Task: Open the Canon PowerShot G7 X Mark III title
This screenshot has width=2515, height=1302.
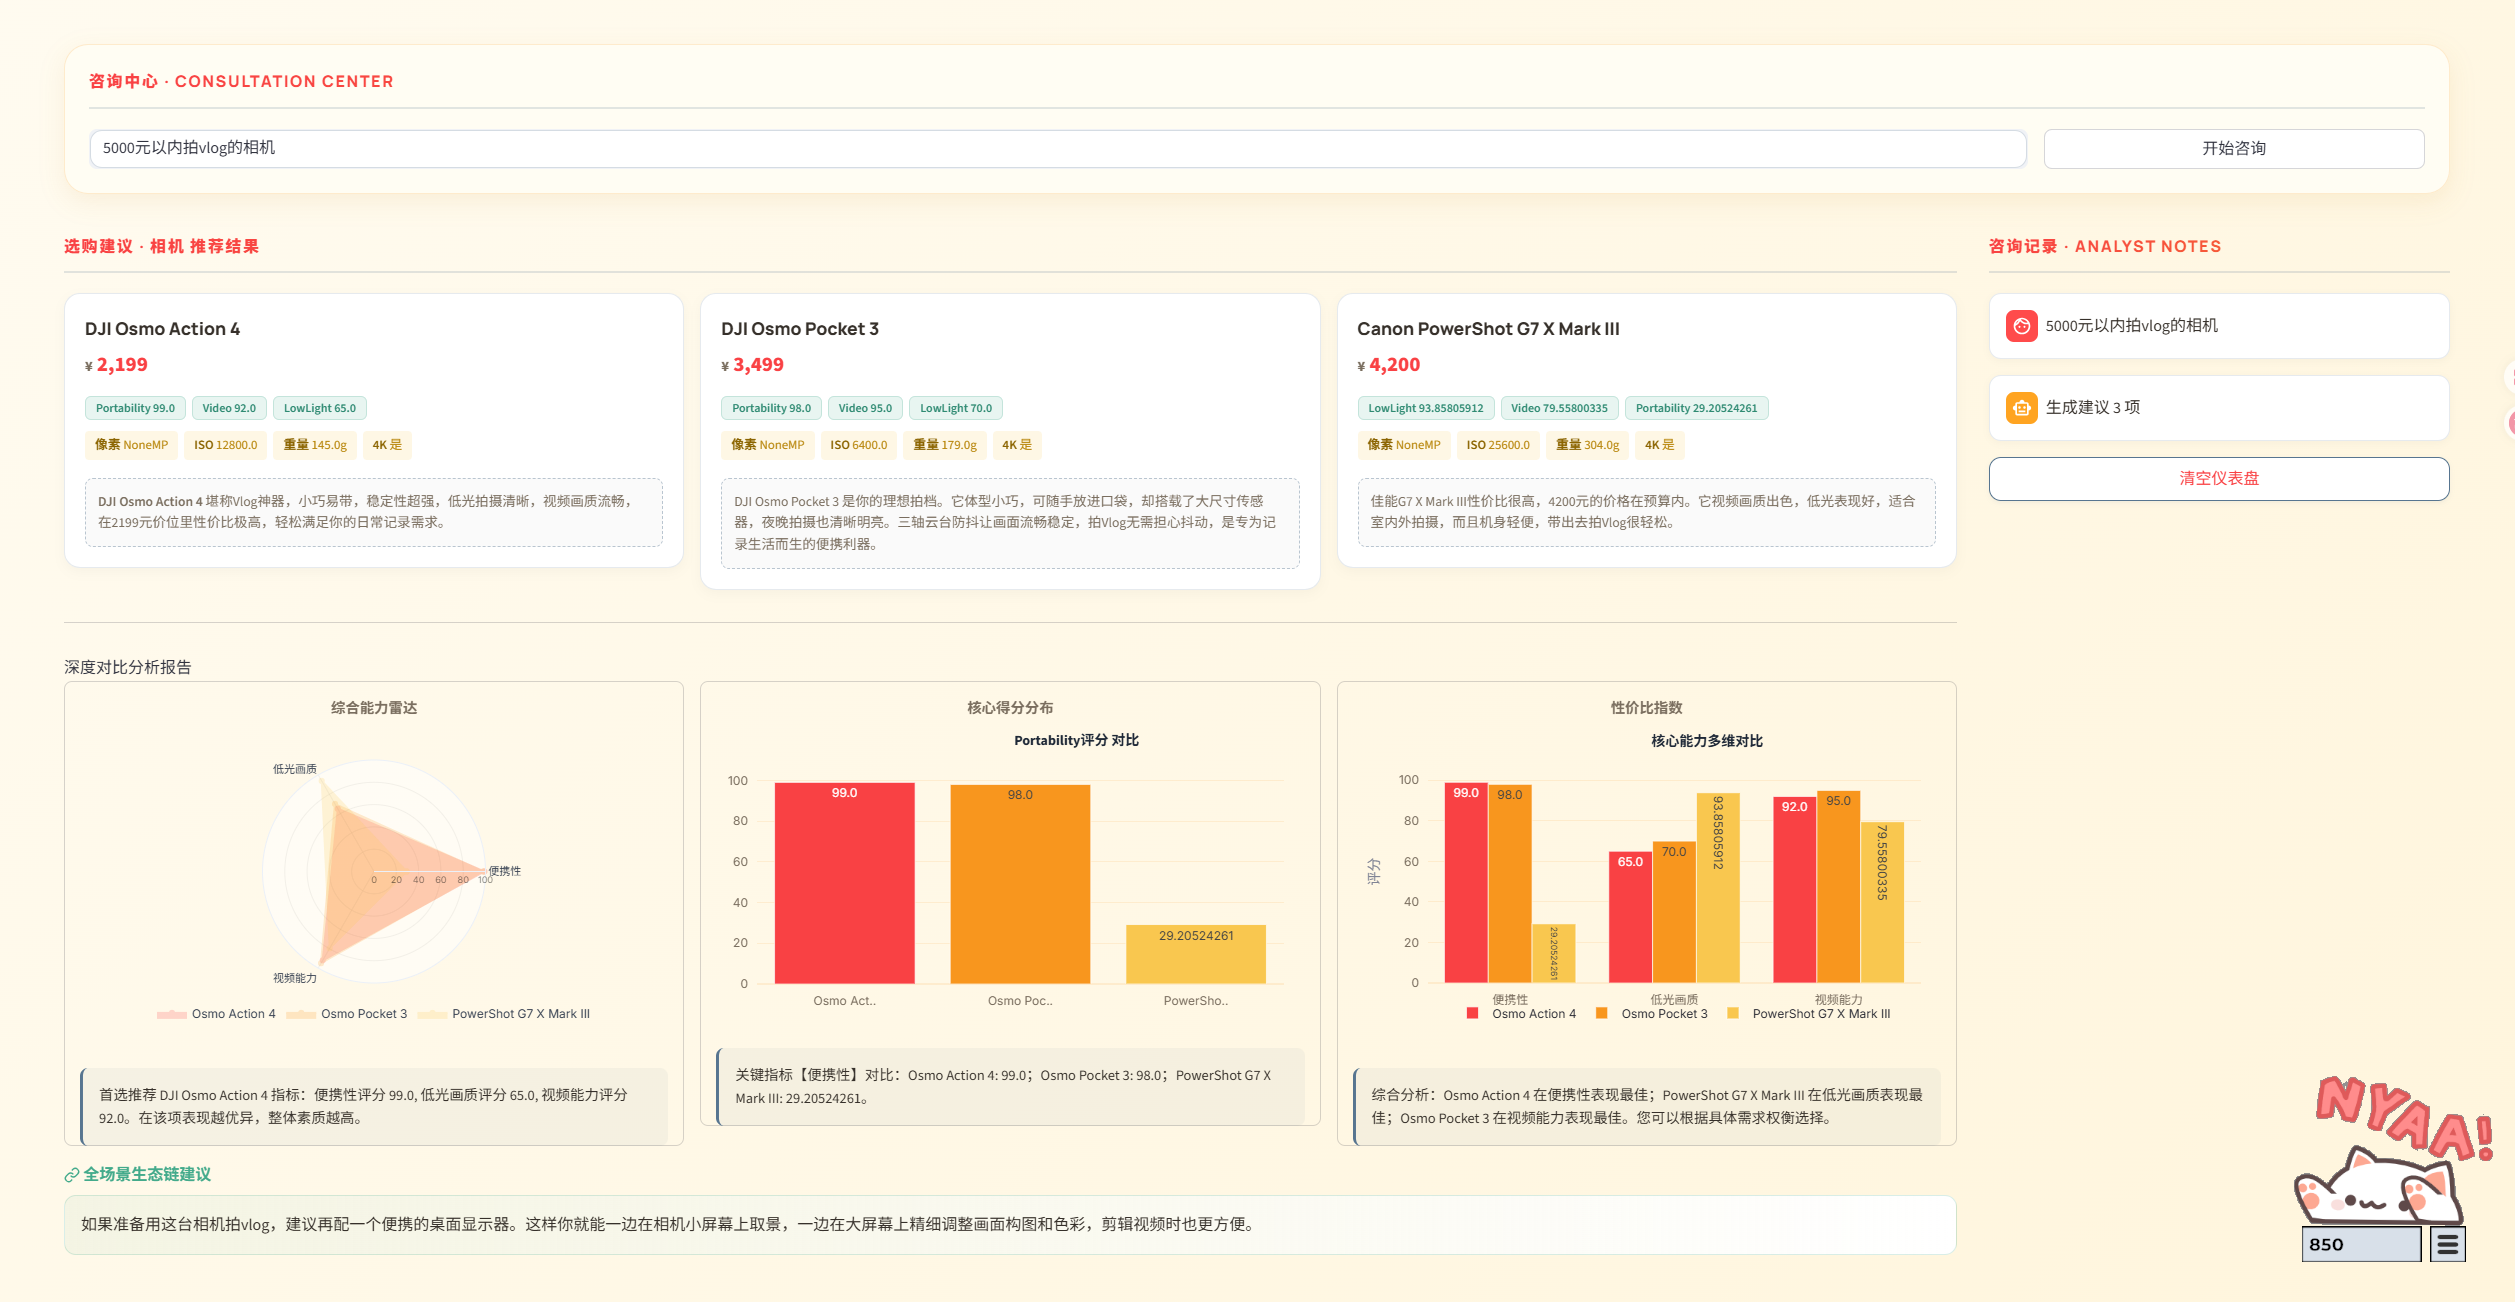Action: coord(1488,329)
